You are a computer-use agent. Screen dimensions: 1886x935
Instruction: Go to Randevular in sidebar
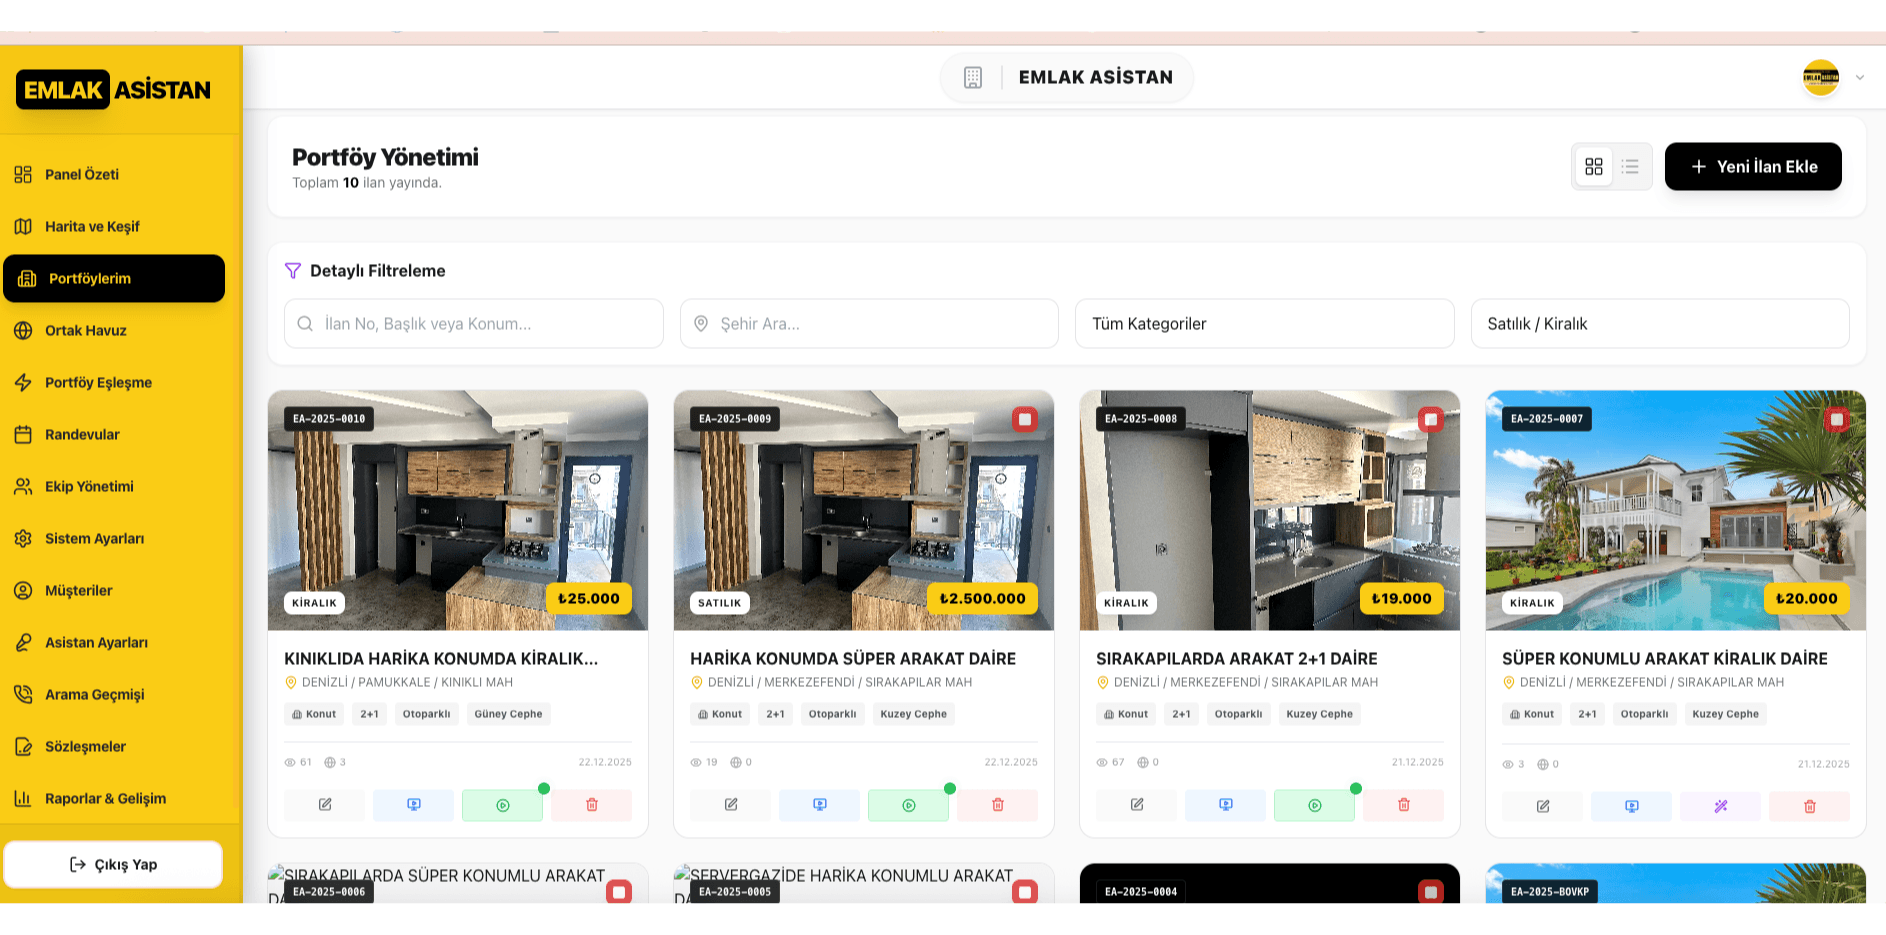point(82,435)
